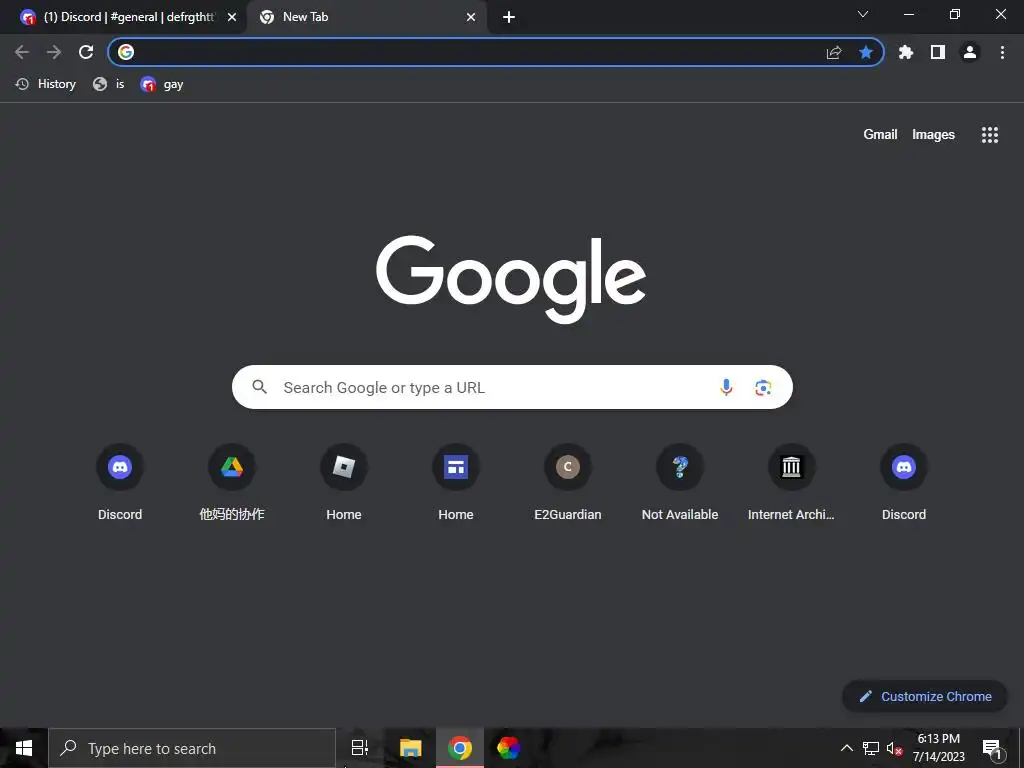Viewport: 1024px width, 768px height.
Task: Close the Discord tab
Action: point(232,17)
